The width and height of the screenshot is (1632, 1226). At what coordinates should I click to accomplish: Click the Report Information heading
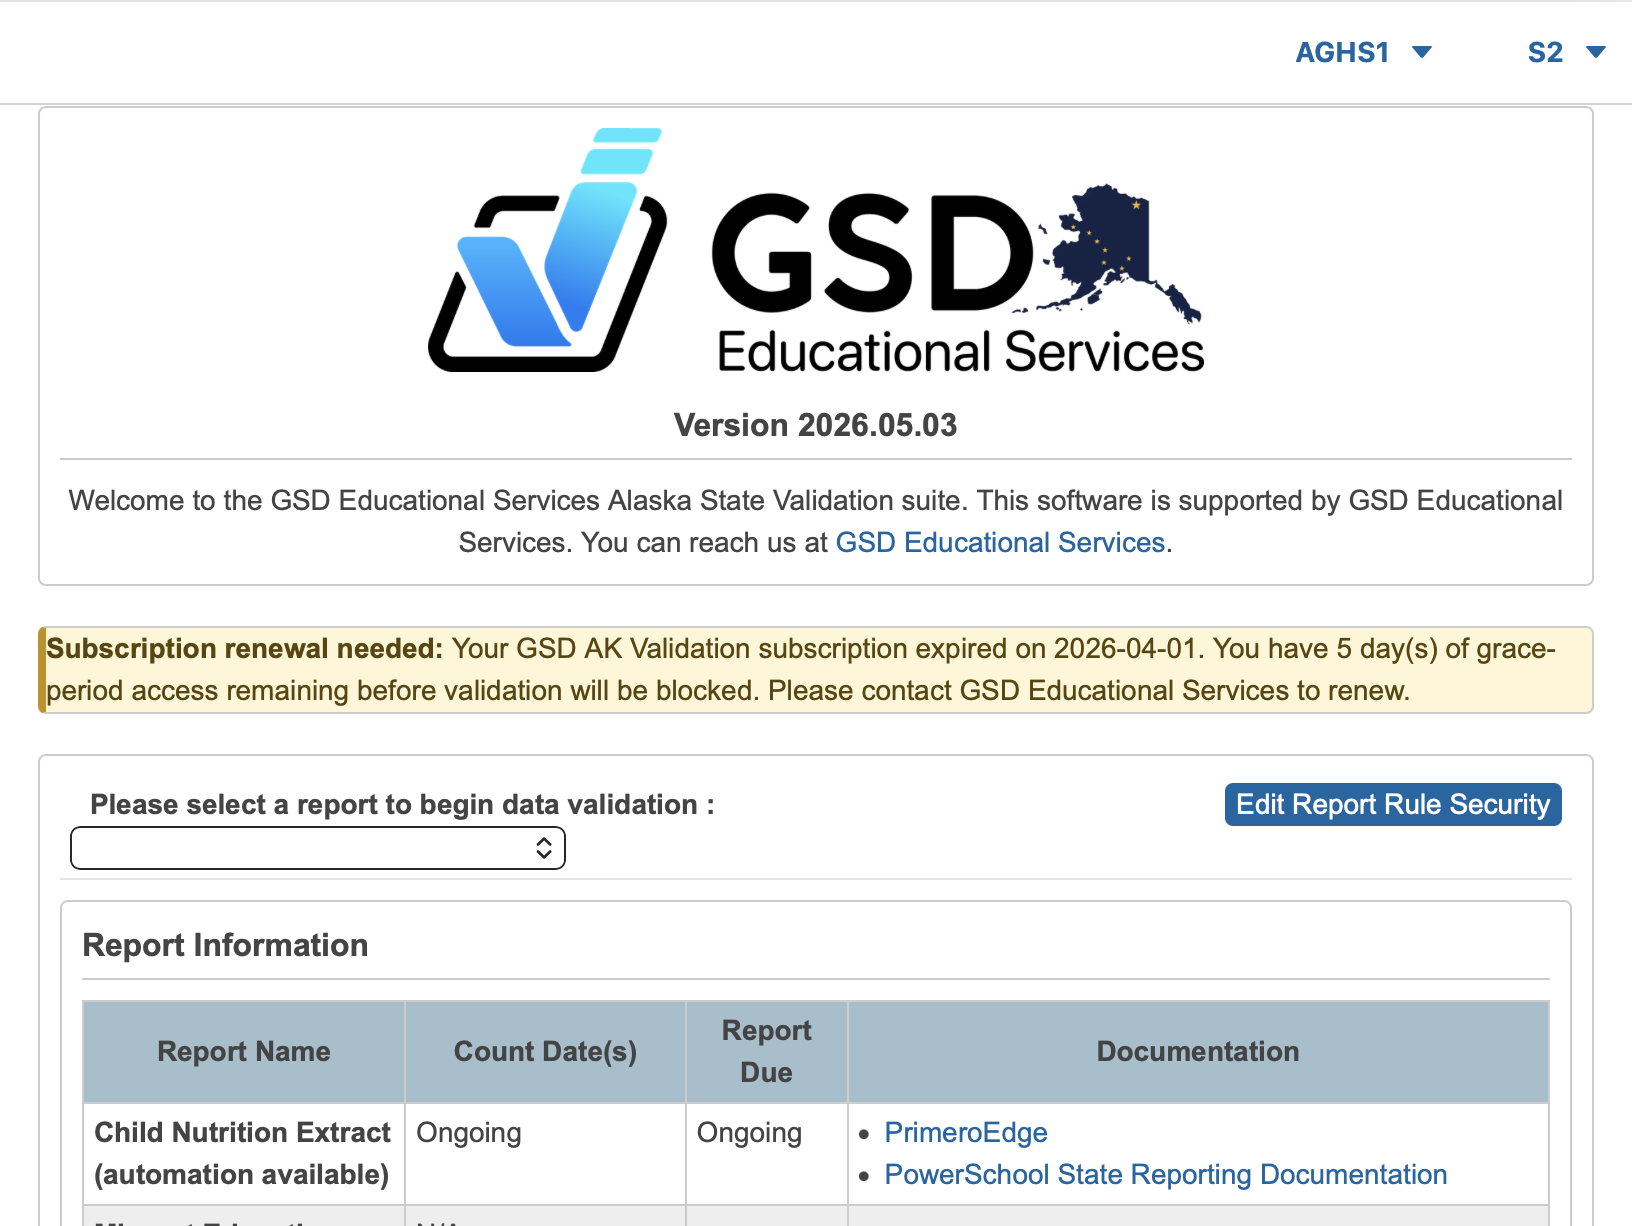pos(226,945)
